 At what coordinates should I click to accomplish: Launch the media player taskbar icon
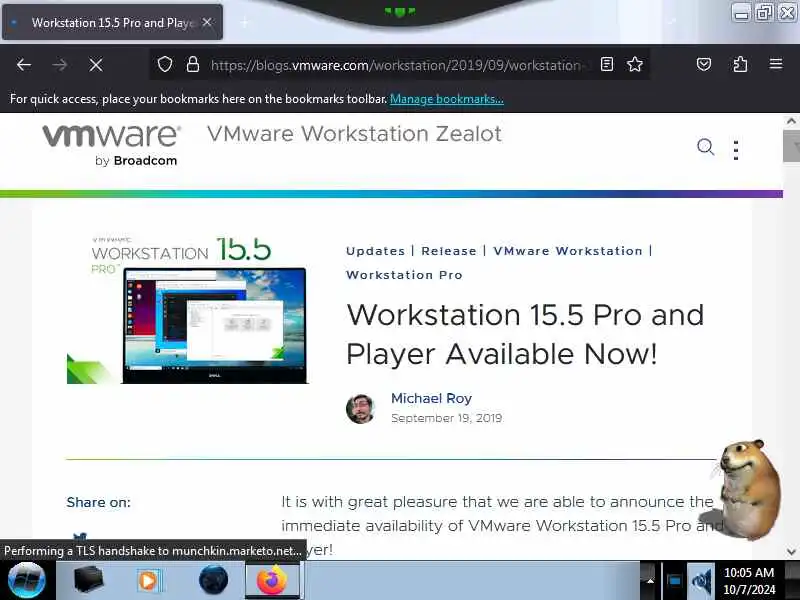[x=149, y=580]
